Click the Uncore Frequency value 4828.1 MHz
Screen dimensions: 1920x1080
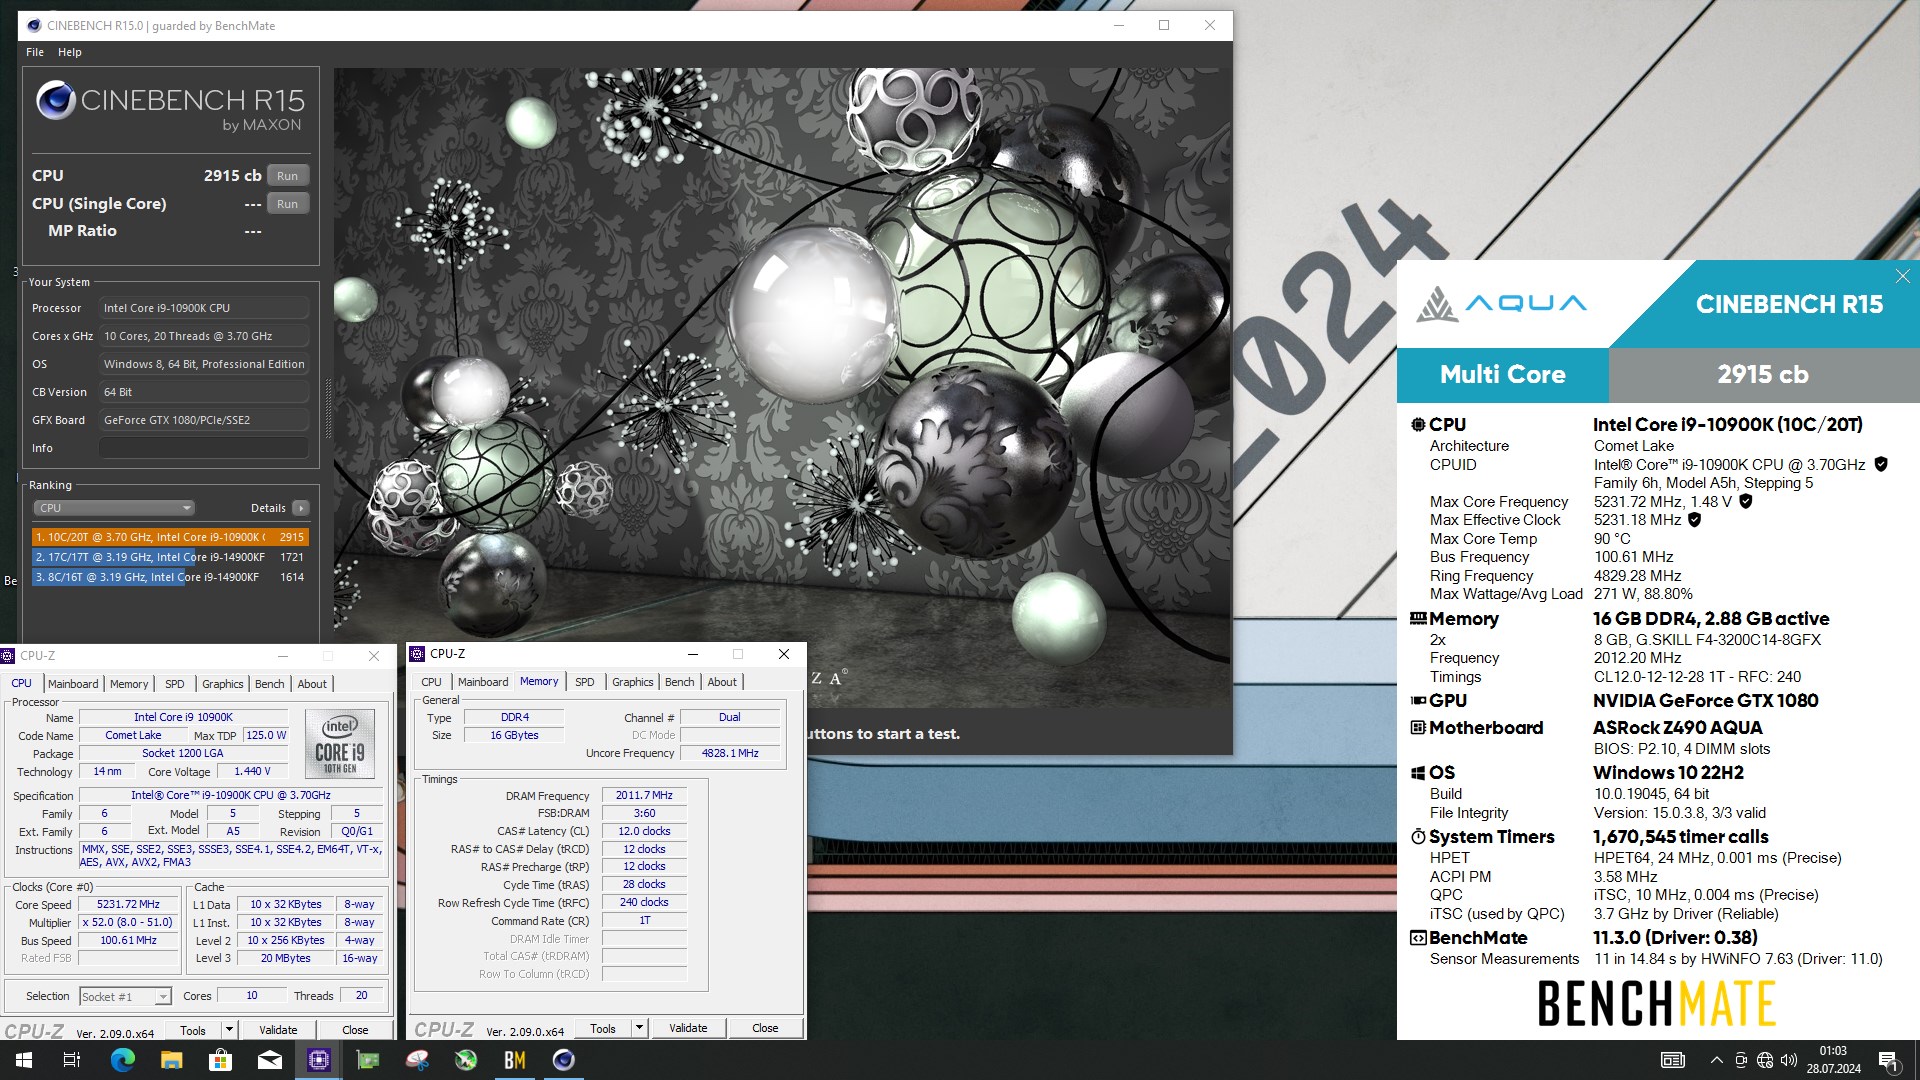click(x=730, y=753)
